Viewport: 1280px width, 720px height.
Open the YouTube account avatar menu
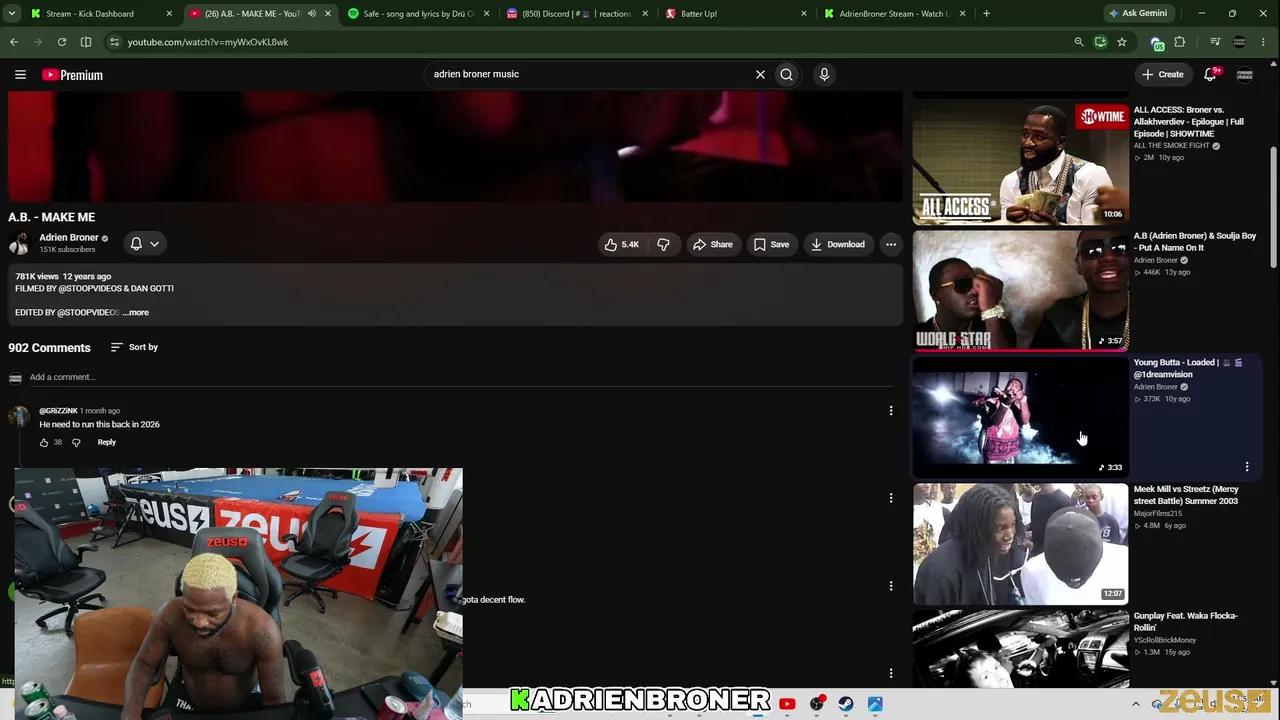1245,74
